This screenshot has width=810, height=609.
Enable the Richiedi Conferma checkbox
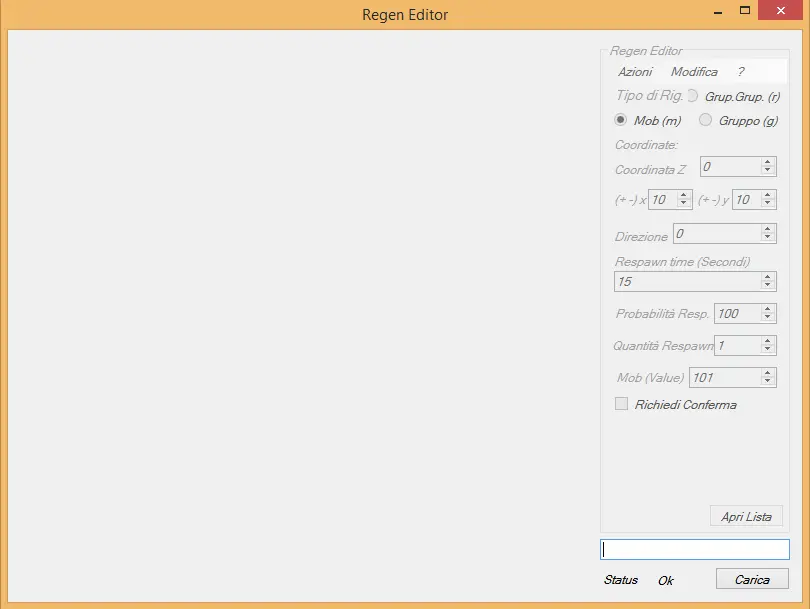click(x=622, y=405)
